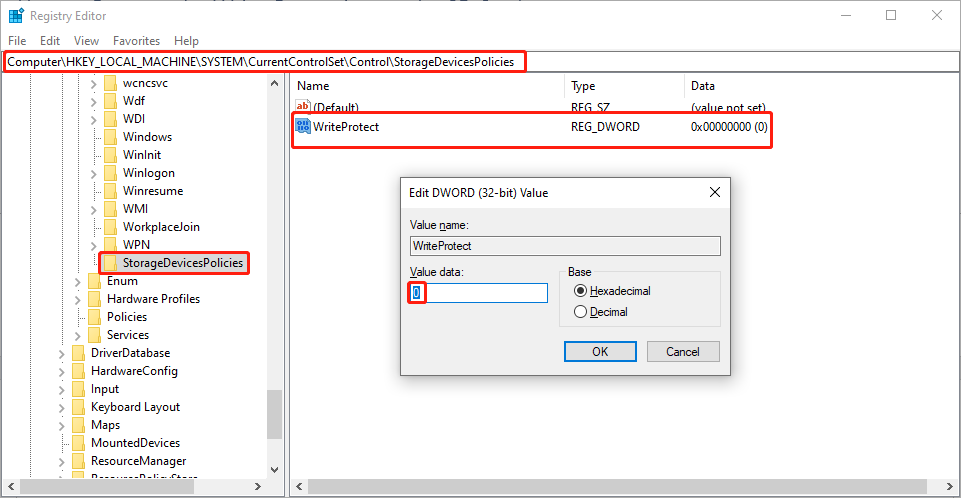961x498 pixels.
Task: Select the WriteProtect DWORD value icon
Action: (x=303, y=126)
